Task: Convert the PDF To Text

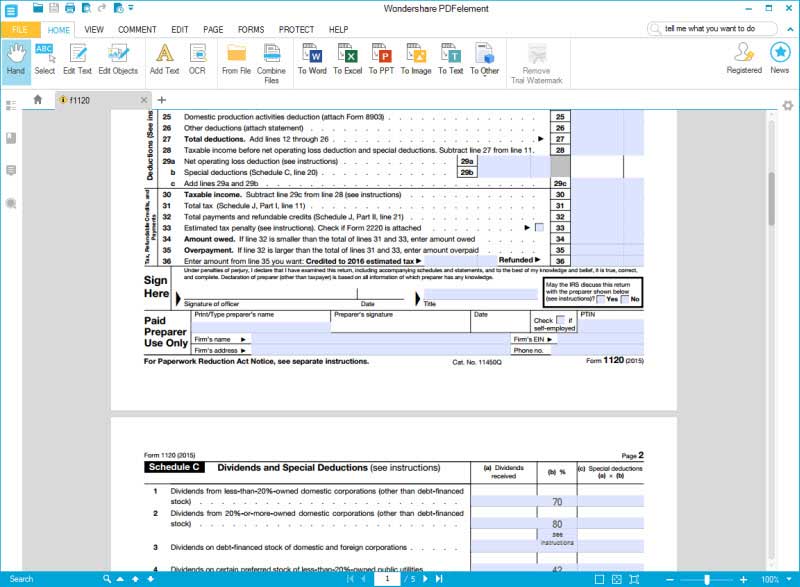Action: tap(451, 60)
